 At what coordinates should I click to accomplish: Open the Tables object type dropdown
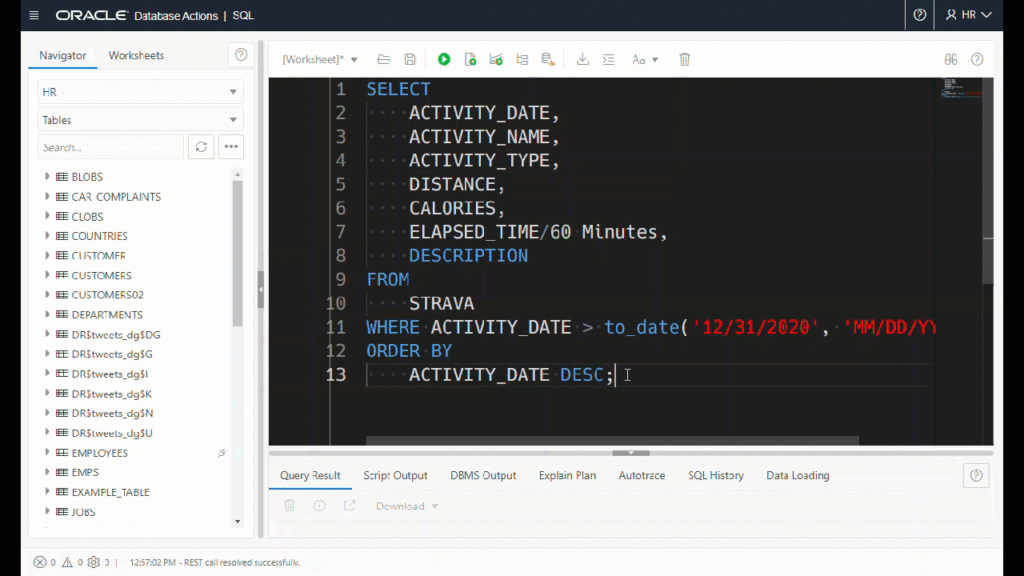140,120
